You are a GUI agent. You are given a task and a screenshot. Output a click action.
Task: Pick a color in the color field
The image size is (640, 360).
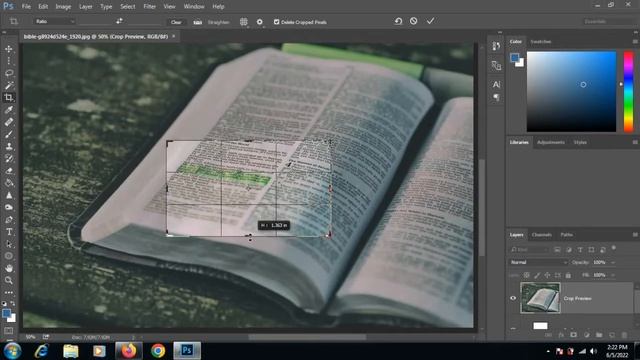click(x=571, y=91)
